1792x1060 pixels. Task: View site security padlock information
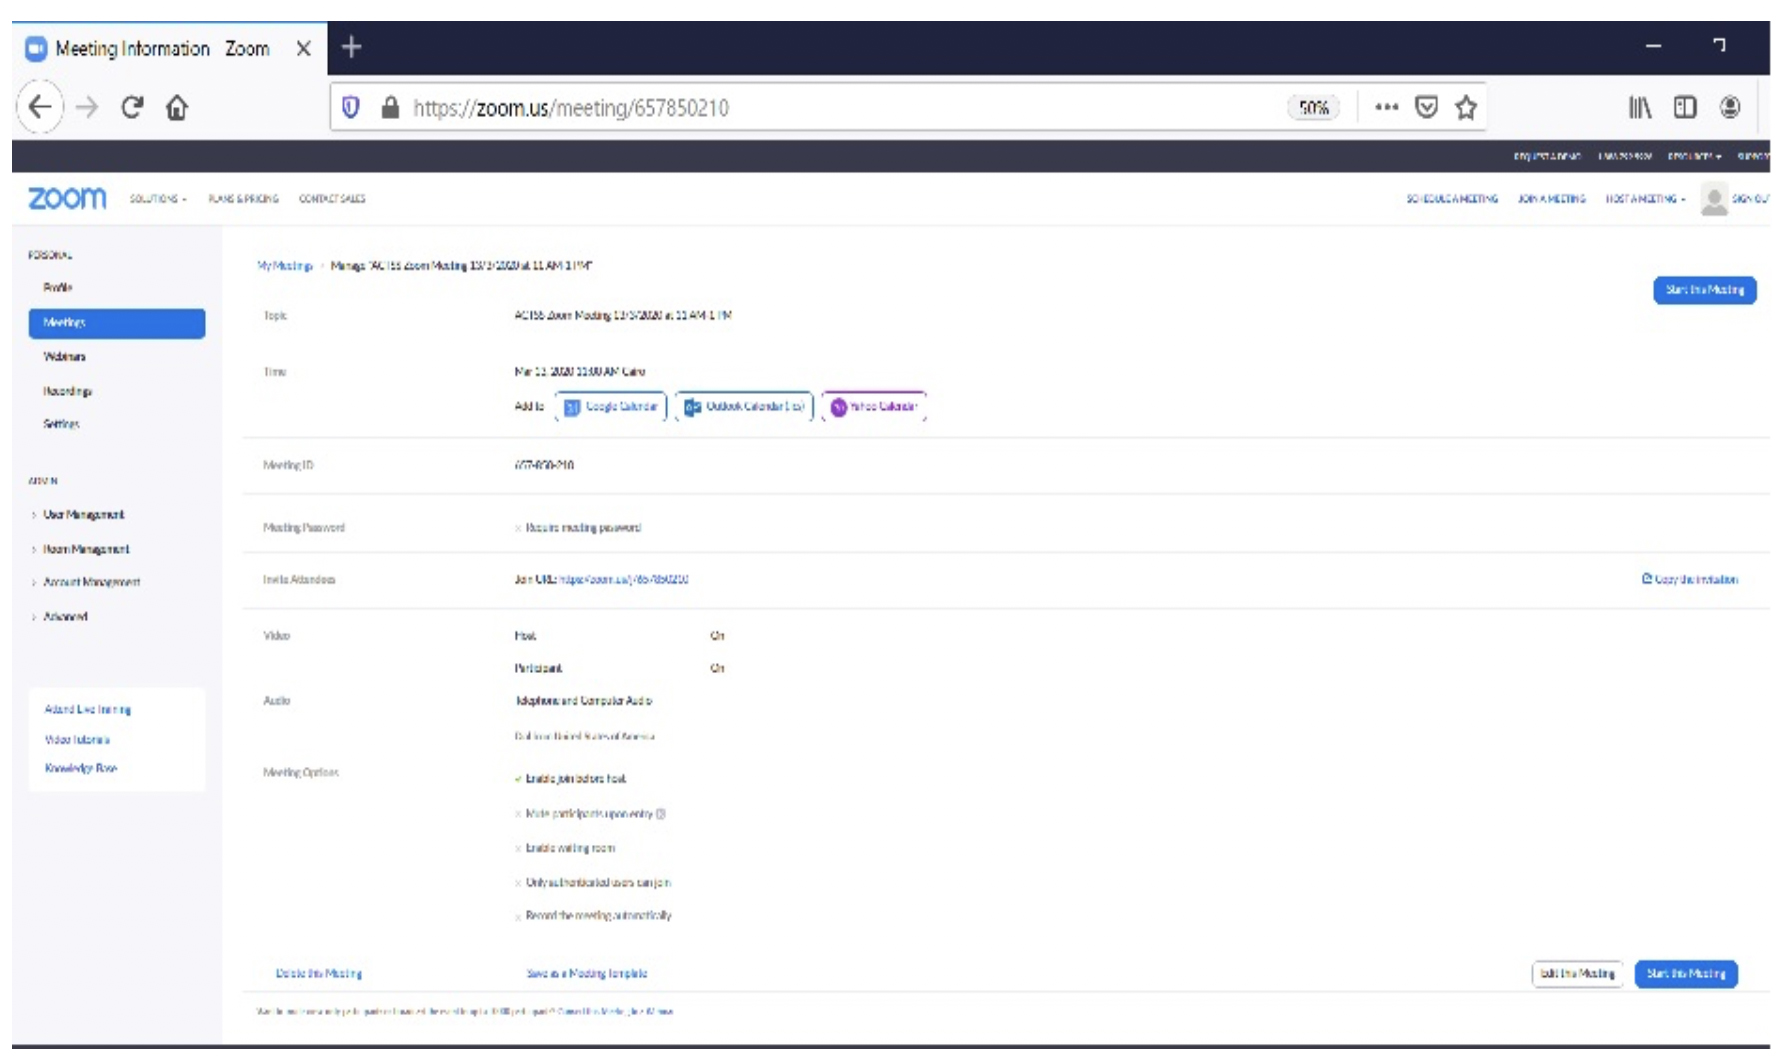(390, 107)
